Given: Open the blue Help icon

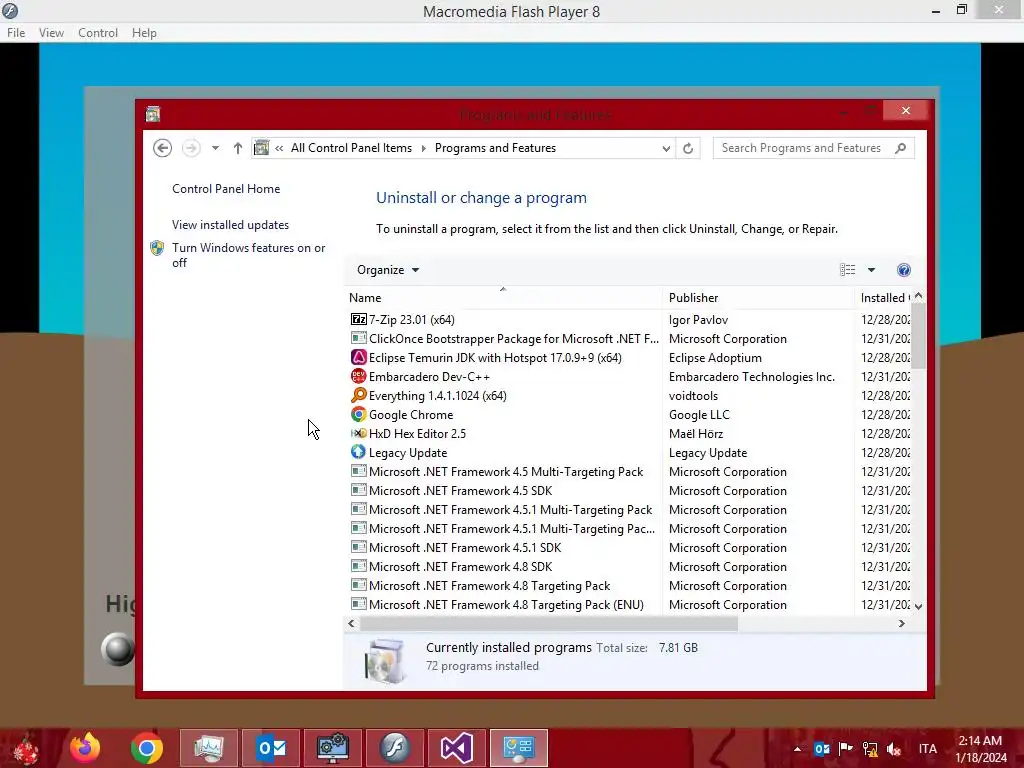Looking at the screenshot, I should coord(904,270).
